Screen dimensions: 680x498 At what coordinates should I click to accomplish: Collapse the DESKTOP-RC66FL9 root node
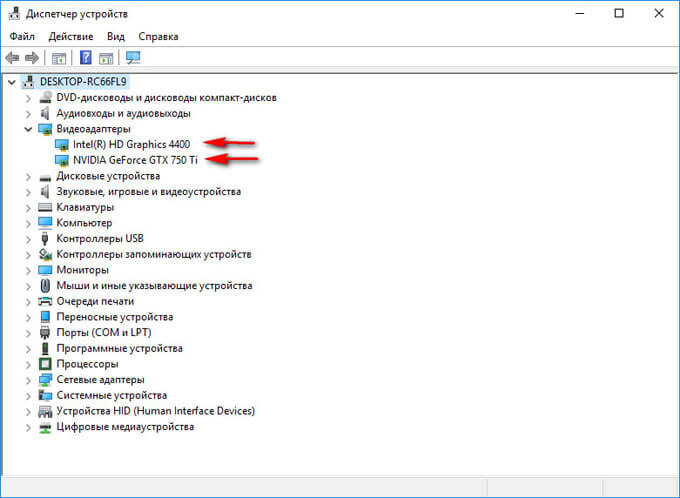12,82
